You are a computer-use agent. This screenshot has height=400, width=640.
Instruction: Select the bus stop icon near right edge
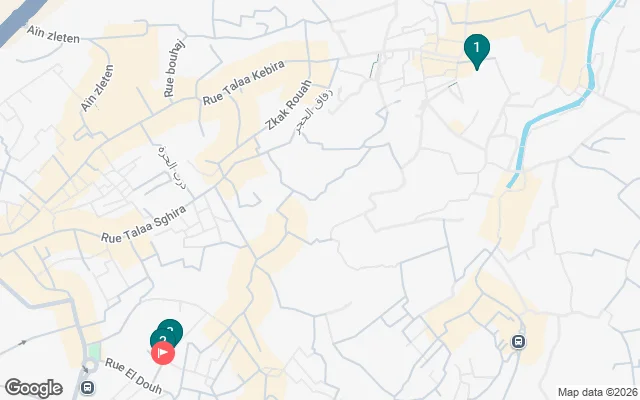518,341
